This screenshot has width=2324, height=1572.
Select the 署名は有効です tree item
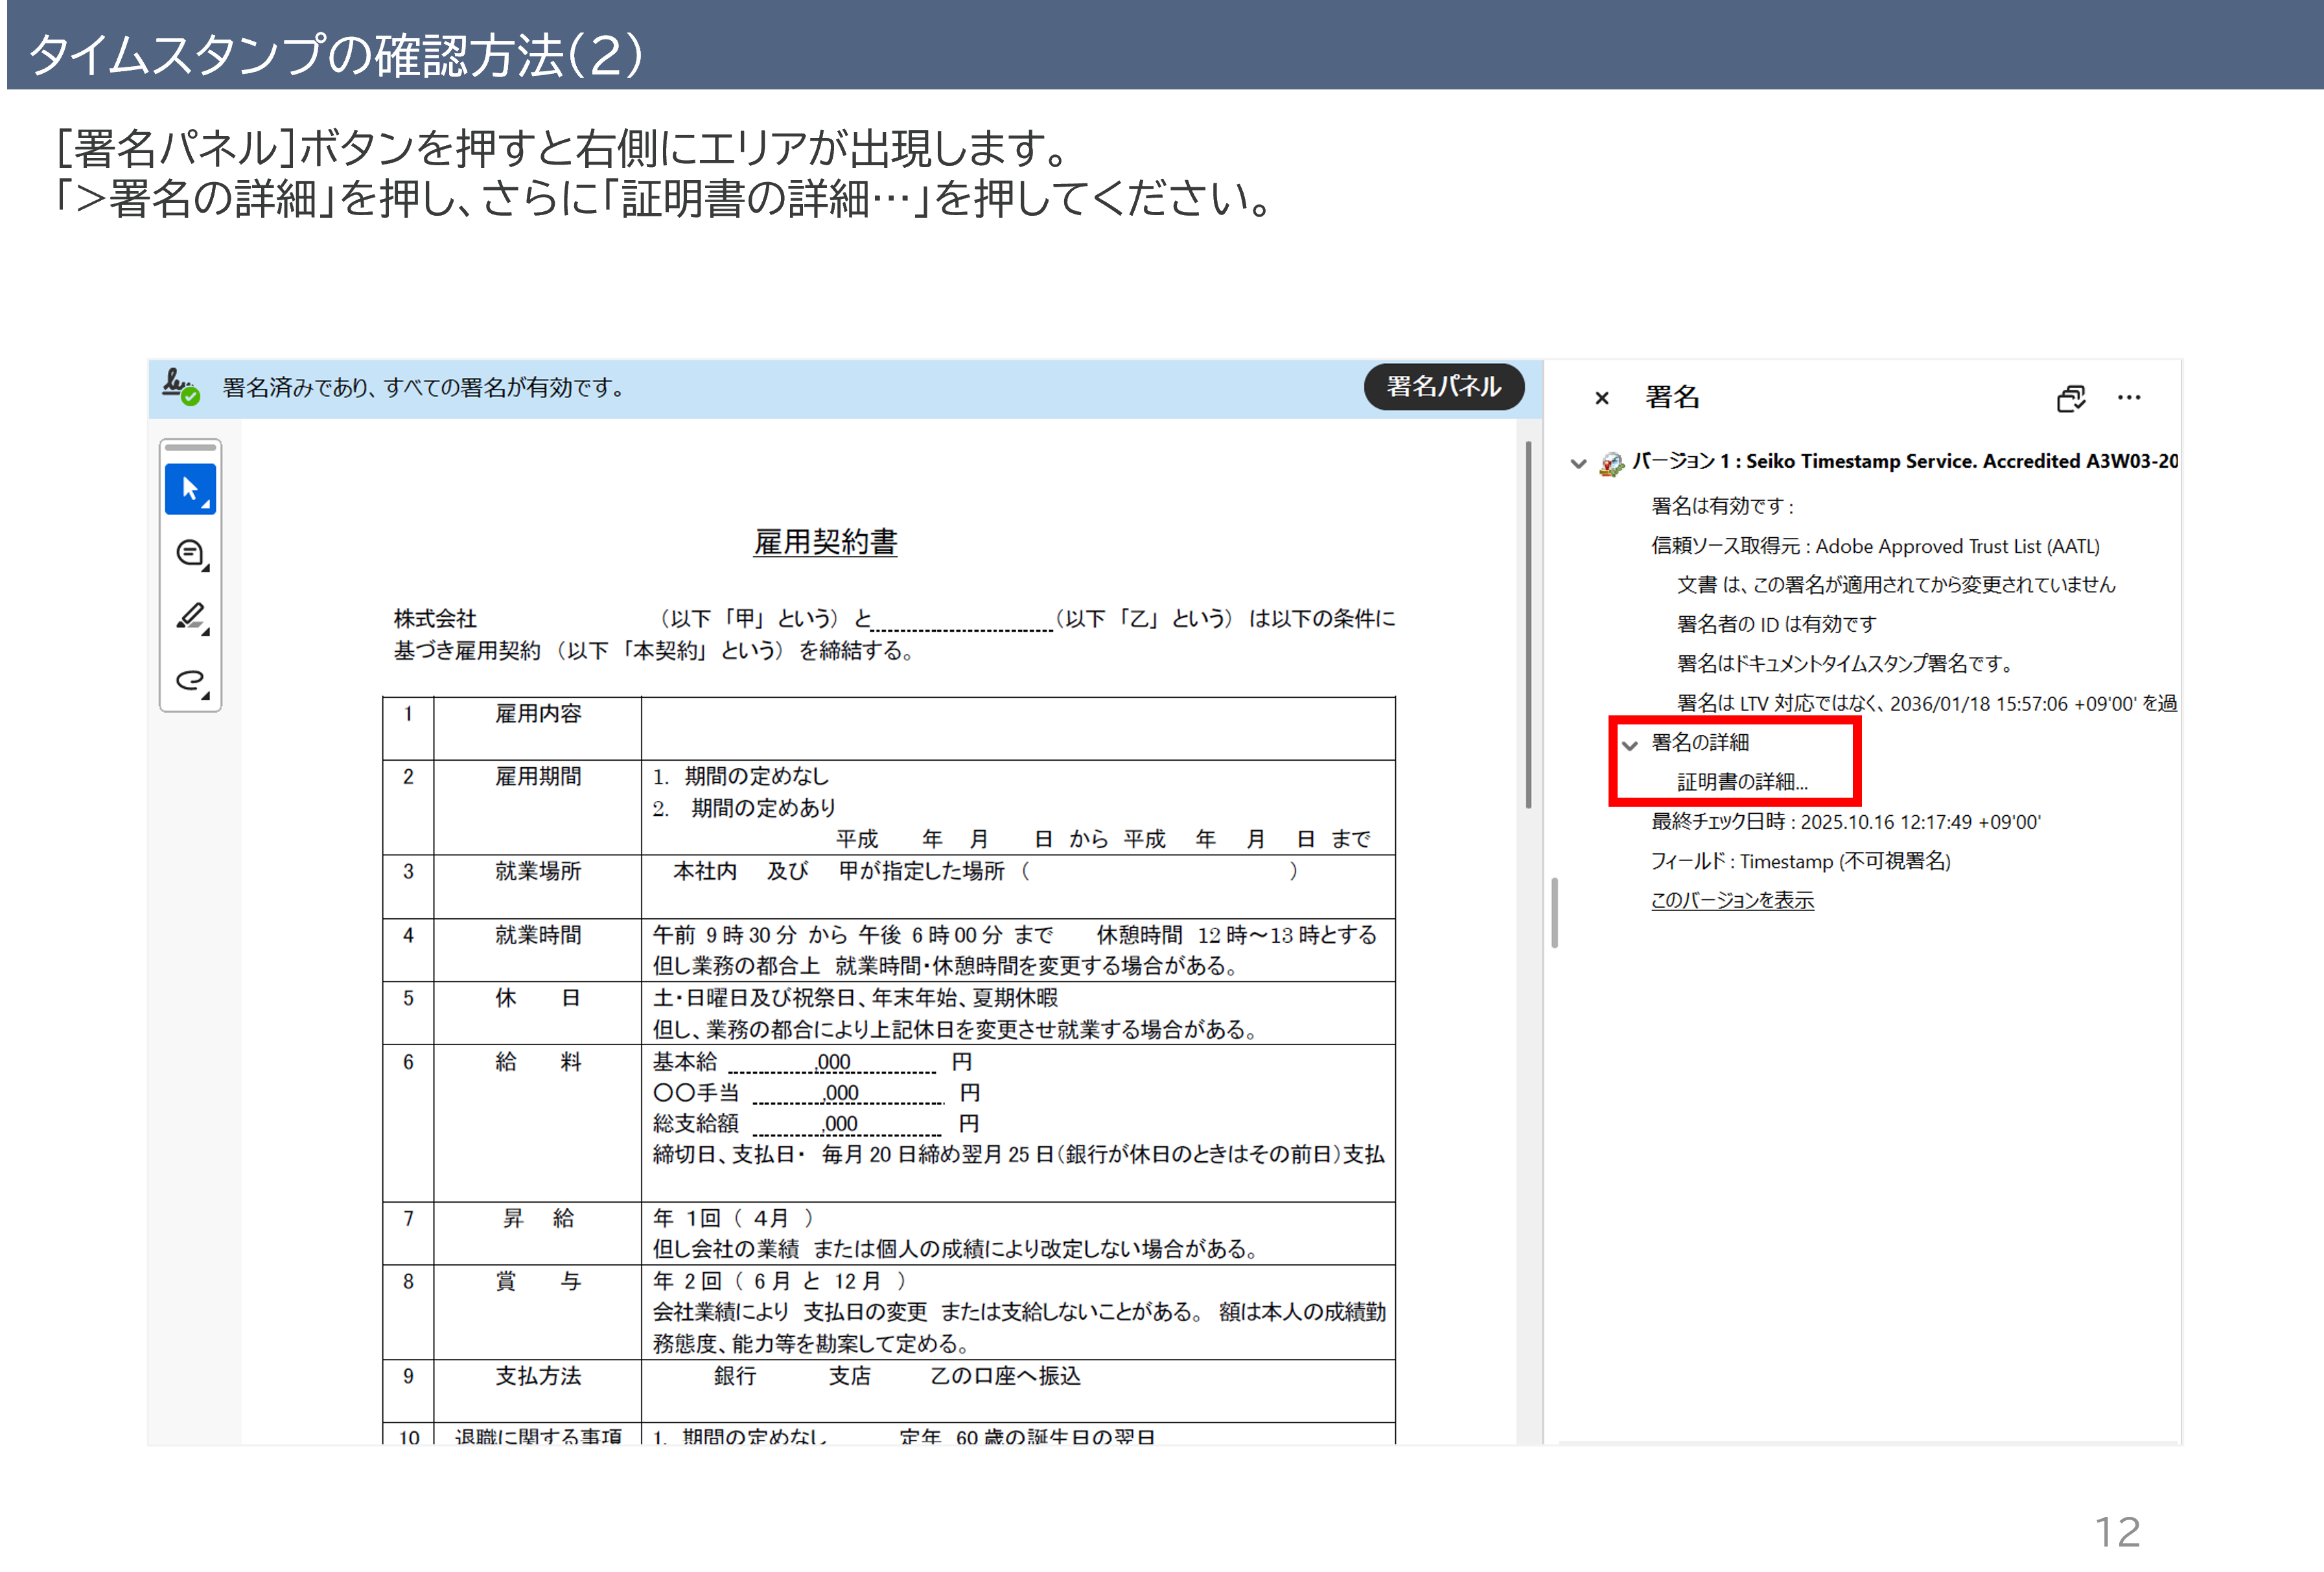point(1722,506)
